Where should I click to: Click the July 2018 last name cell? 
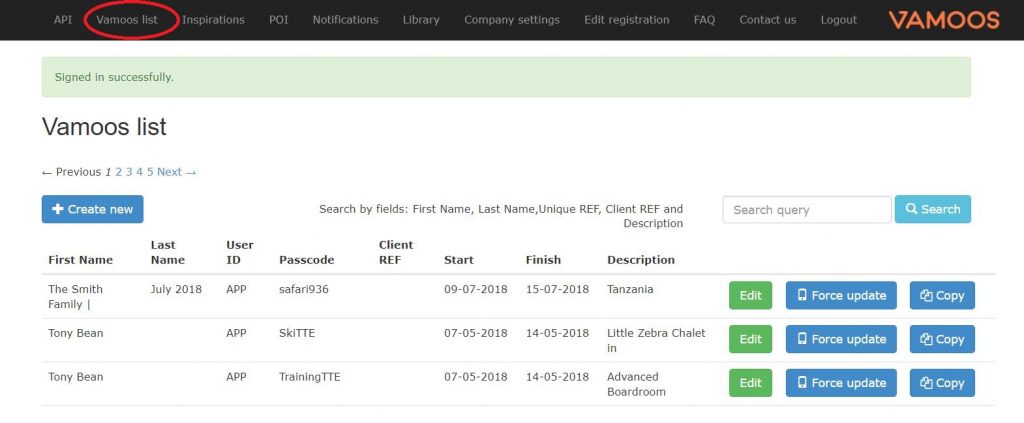coord(176,289)
